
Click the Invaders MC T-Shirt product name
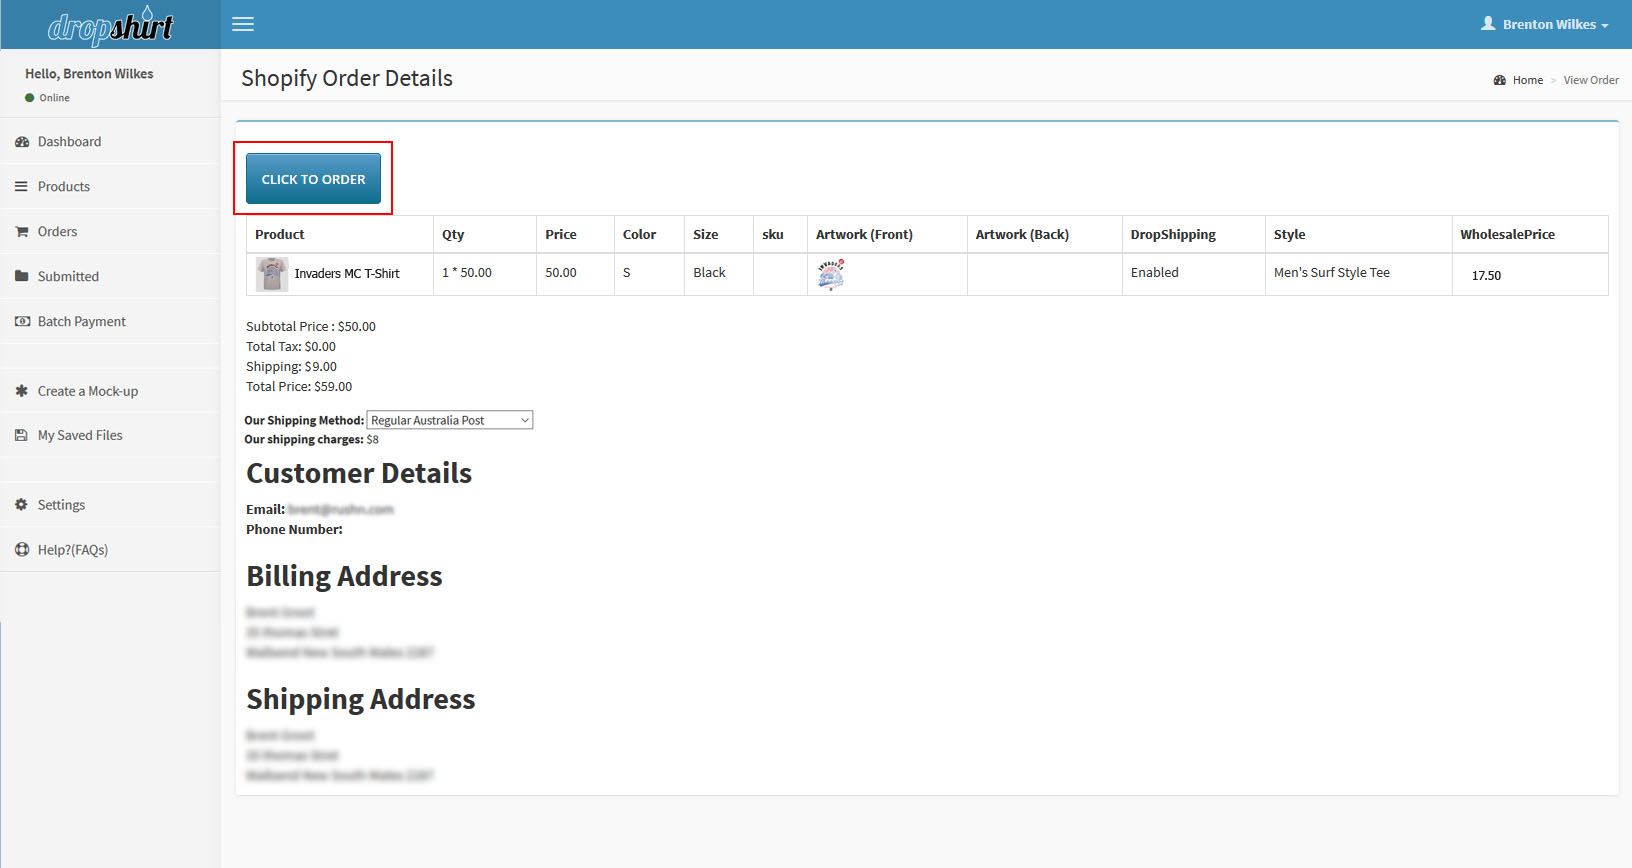(x=347, y=274)
